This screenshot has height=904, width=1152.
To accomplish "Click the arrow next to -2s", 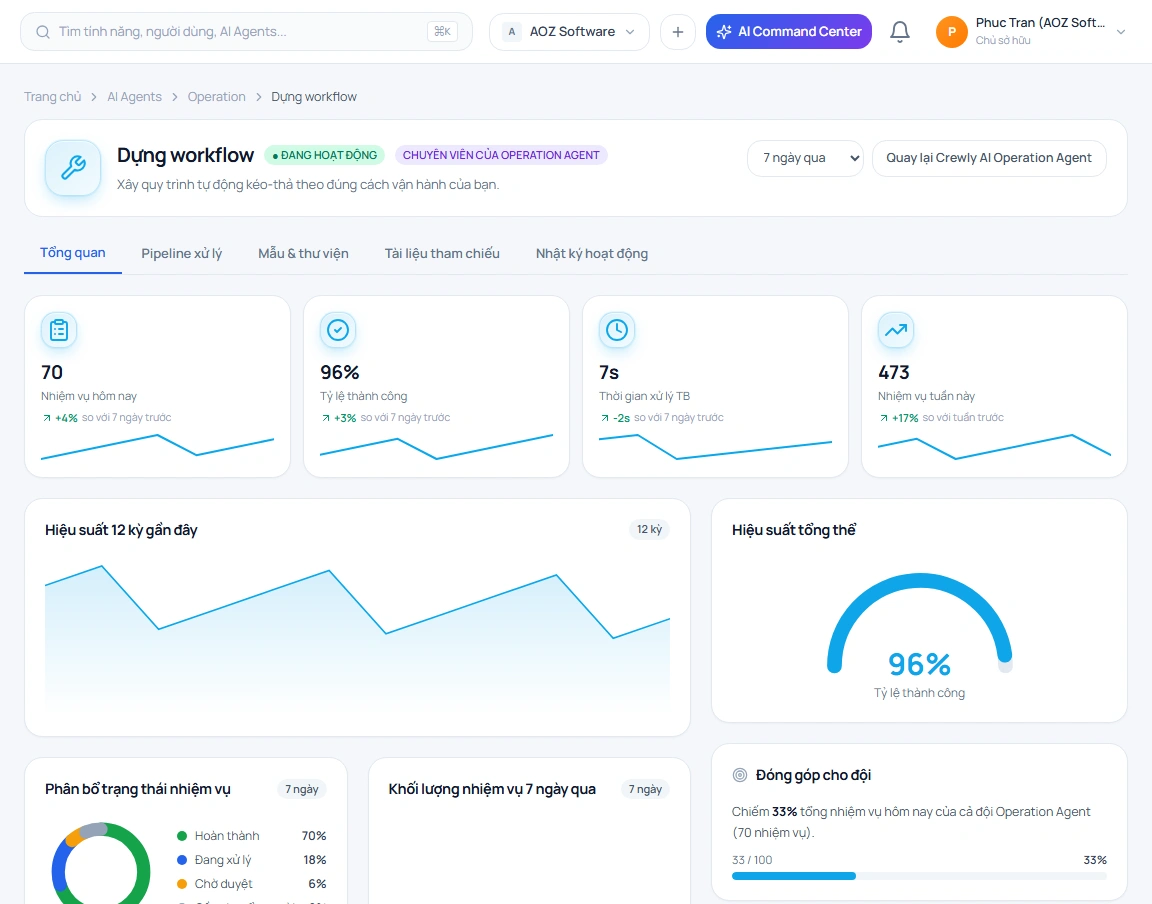I will 605,417.
